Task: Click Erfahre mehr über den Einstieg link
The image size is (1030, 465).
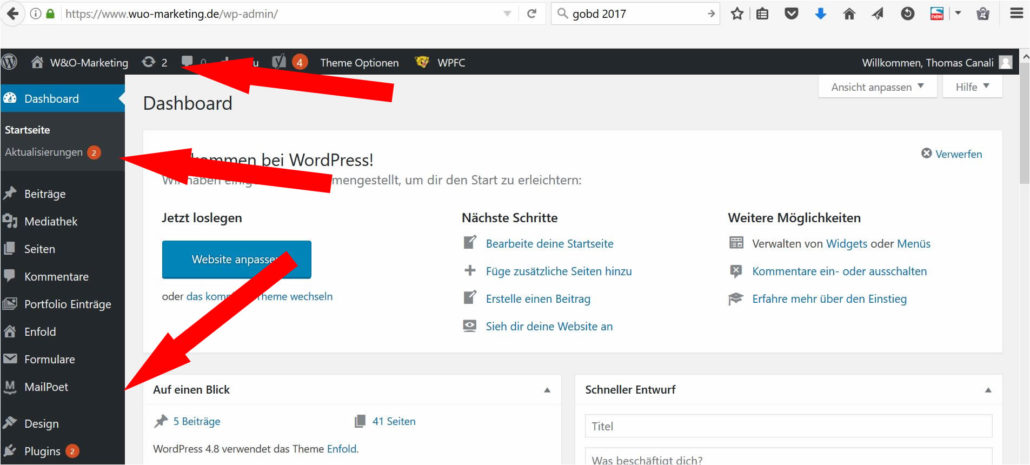Action: [x=830, y=299]
